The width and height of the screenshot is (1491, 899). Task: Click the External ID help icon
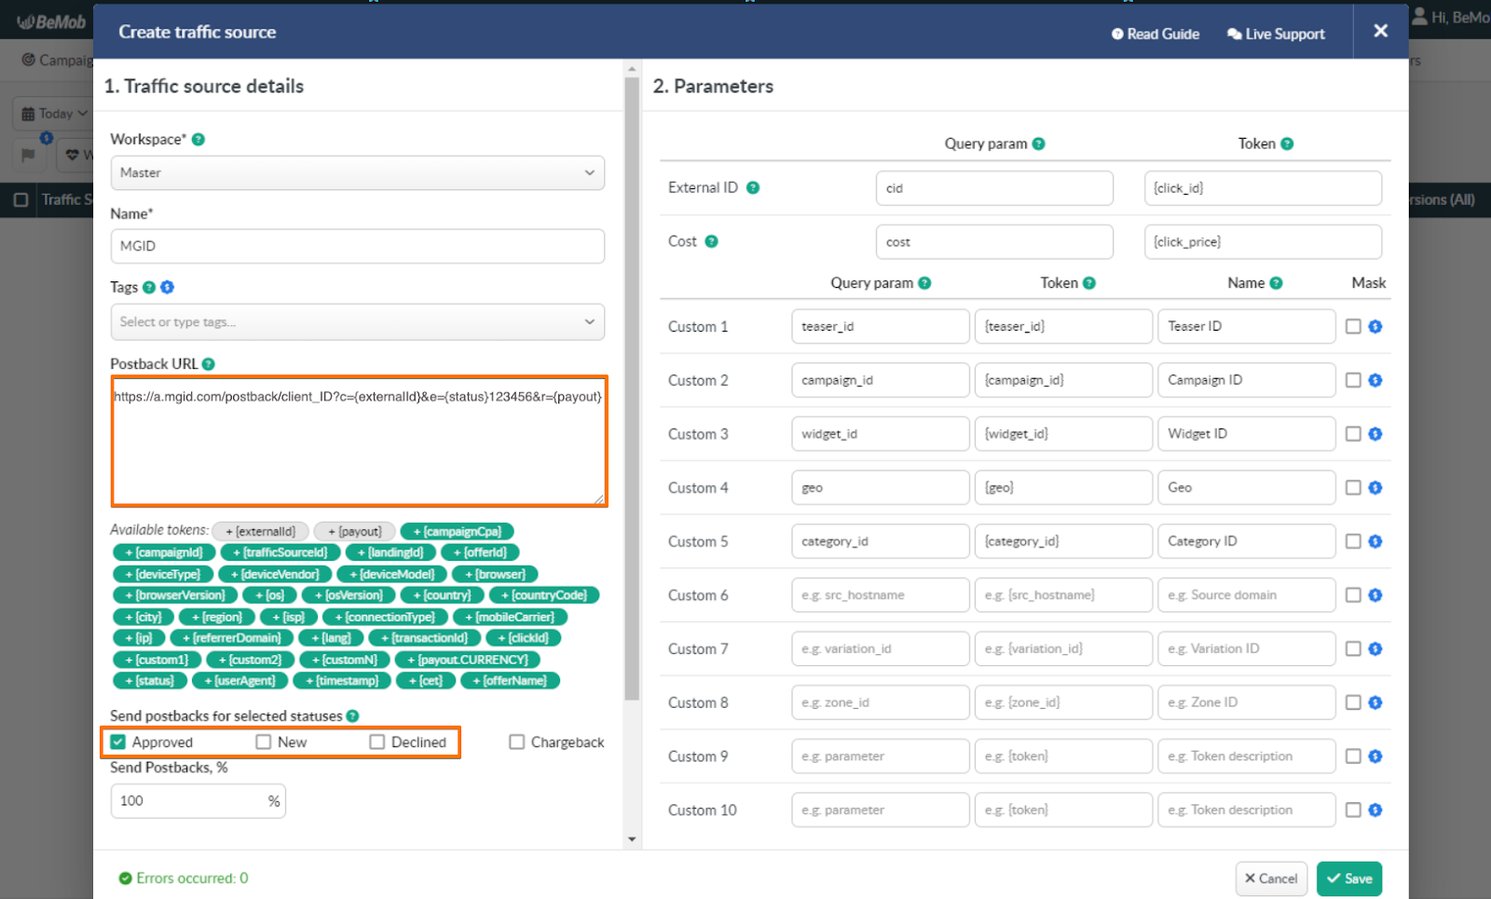point(754,187)
